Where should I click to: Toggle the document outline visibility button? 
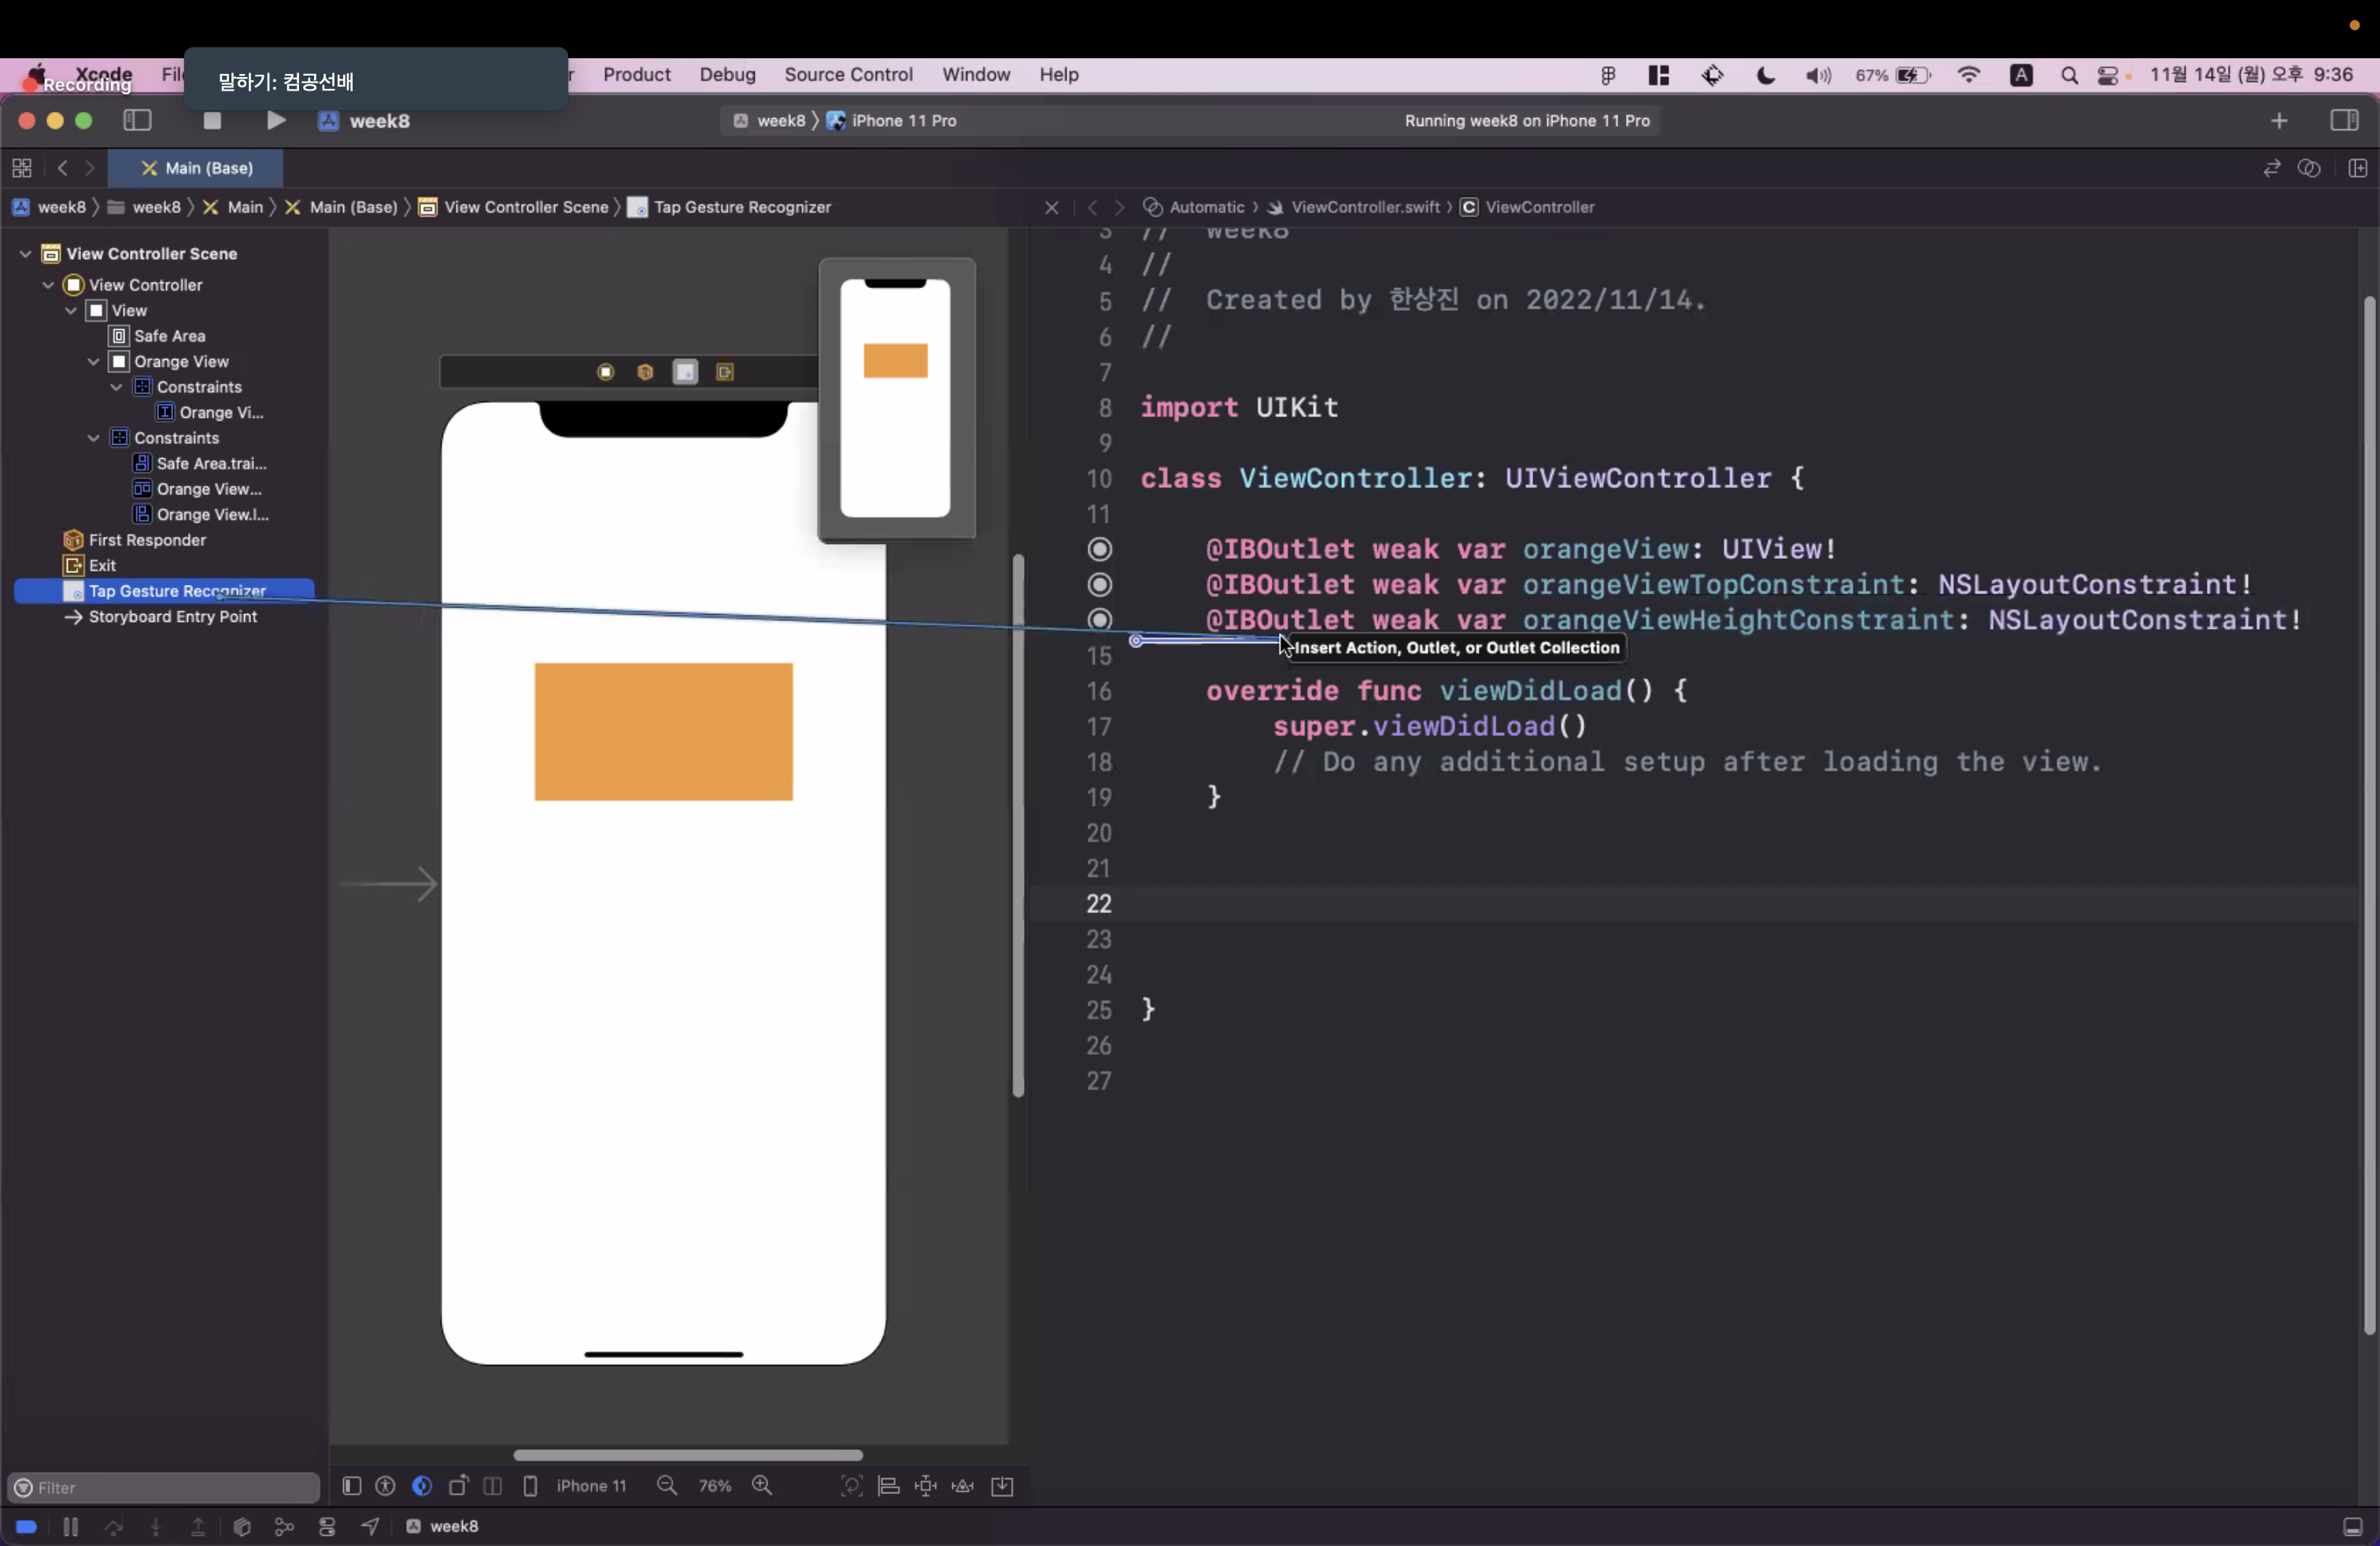point(351,1486)
